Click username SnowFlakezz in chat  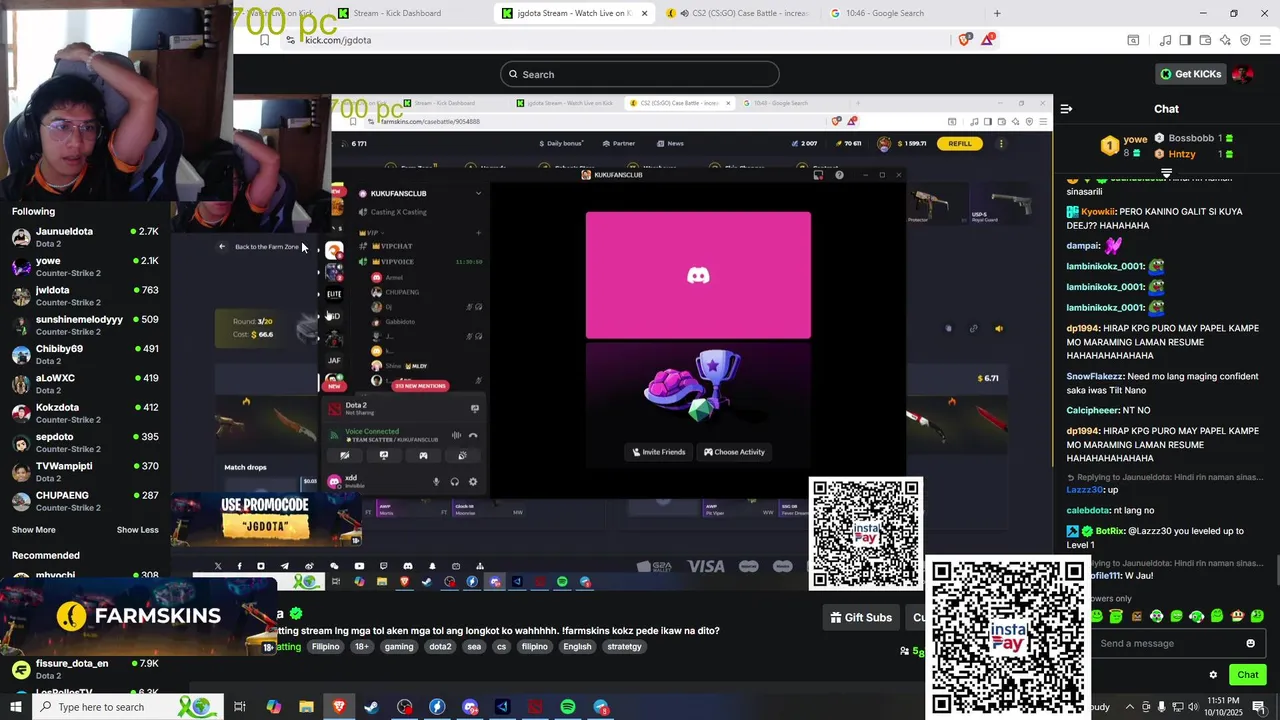tap(1095, 376)
